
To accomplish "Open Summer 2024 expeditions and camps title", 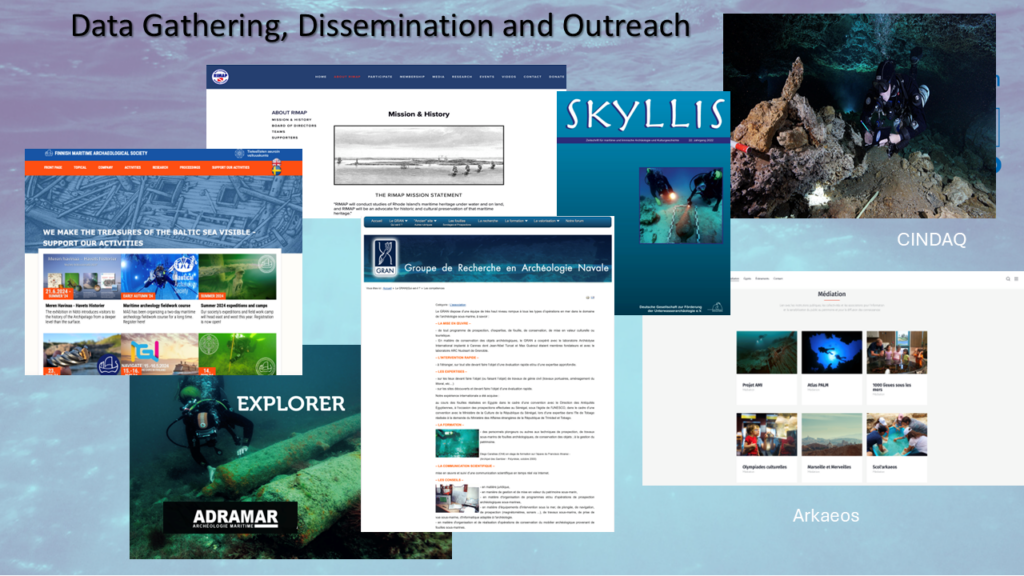I will [234, 306].
